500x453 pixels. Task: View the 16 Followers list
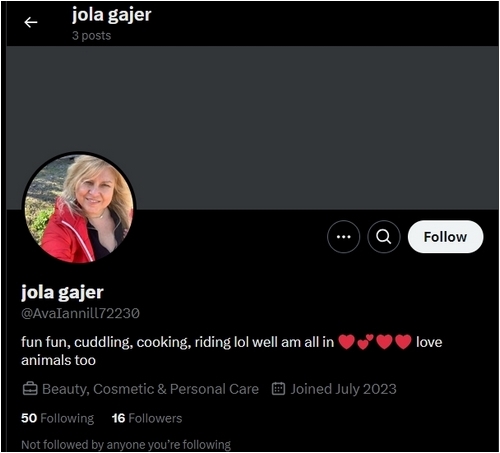147,418
